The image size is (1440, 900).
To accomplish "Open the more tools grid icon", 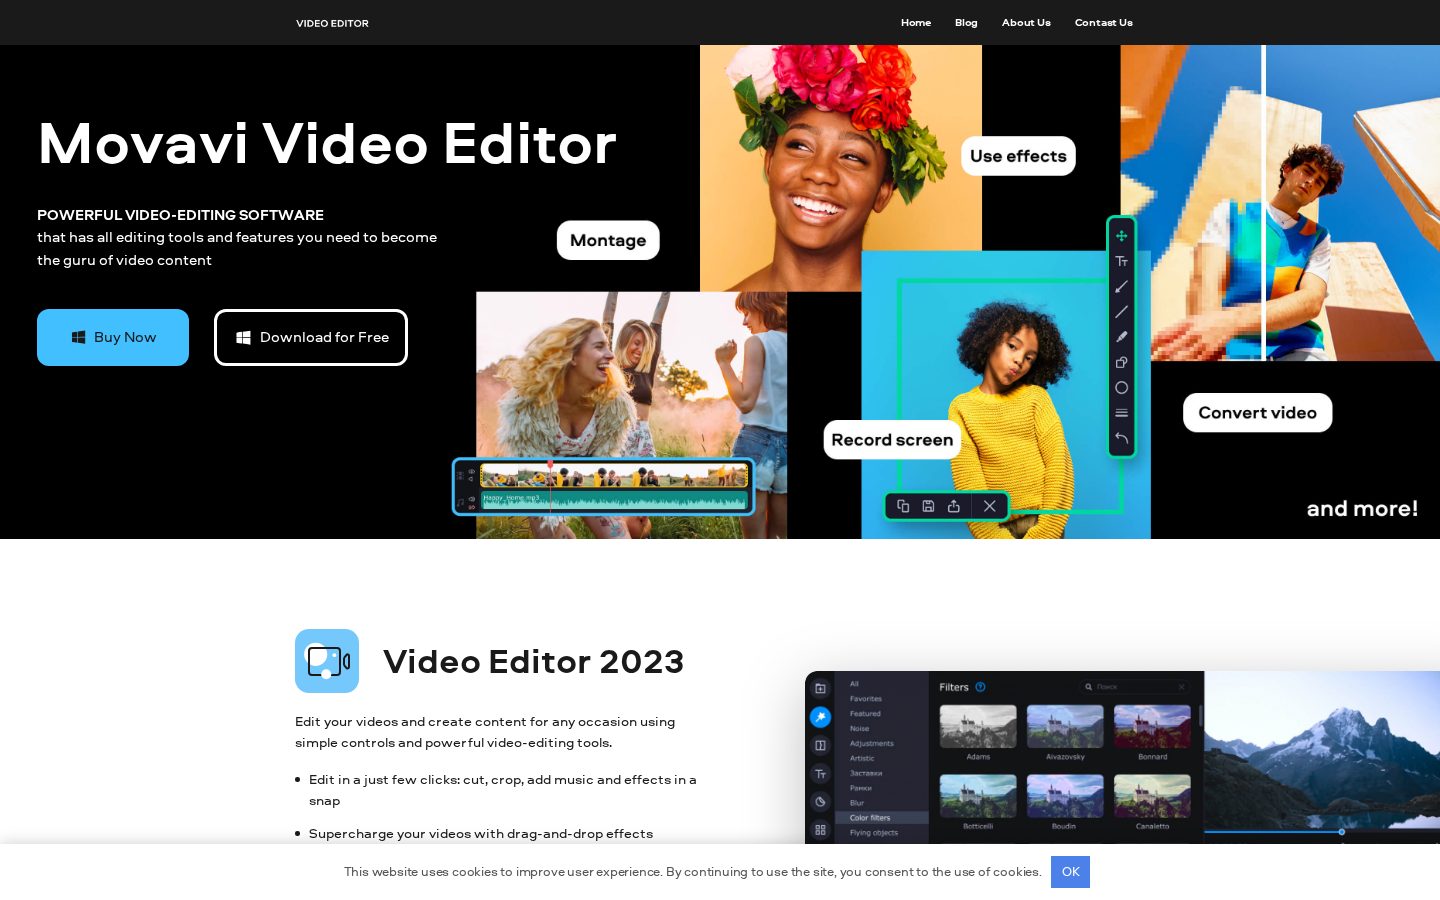I will click(x=820, y=830).
